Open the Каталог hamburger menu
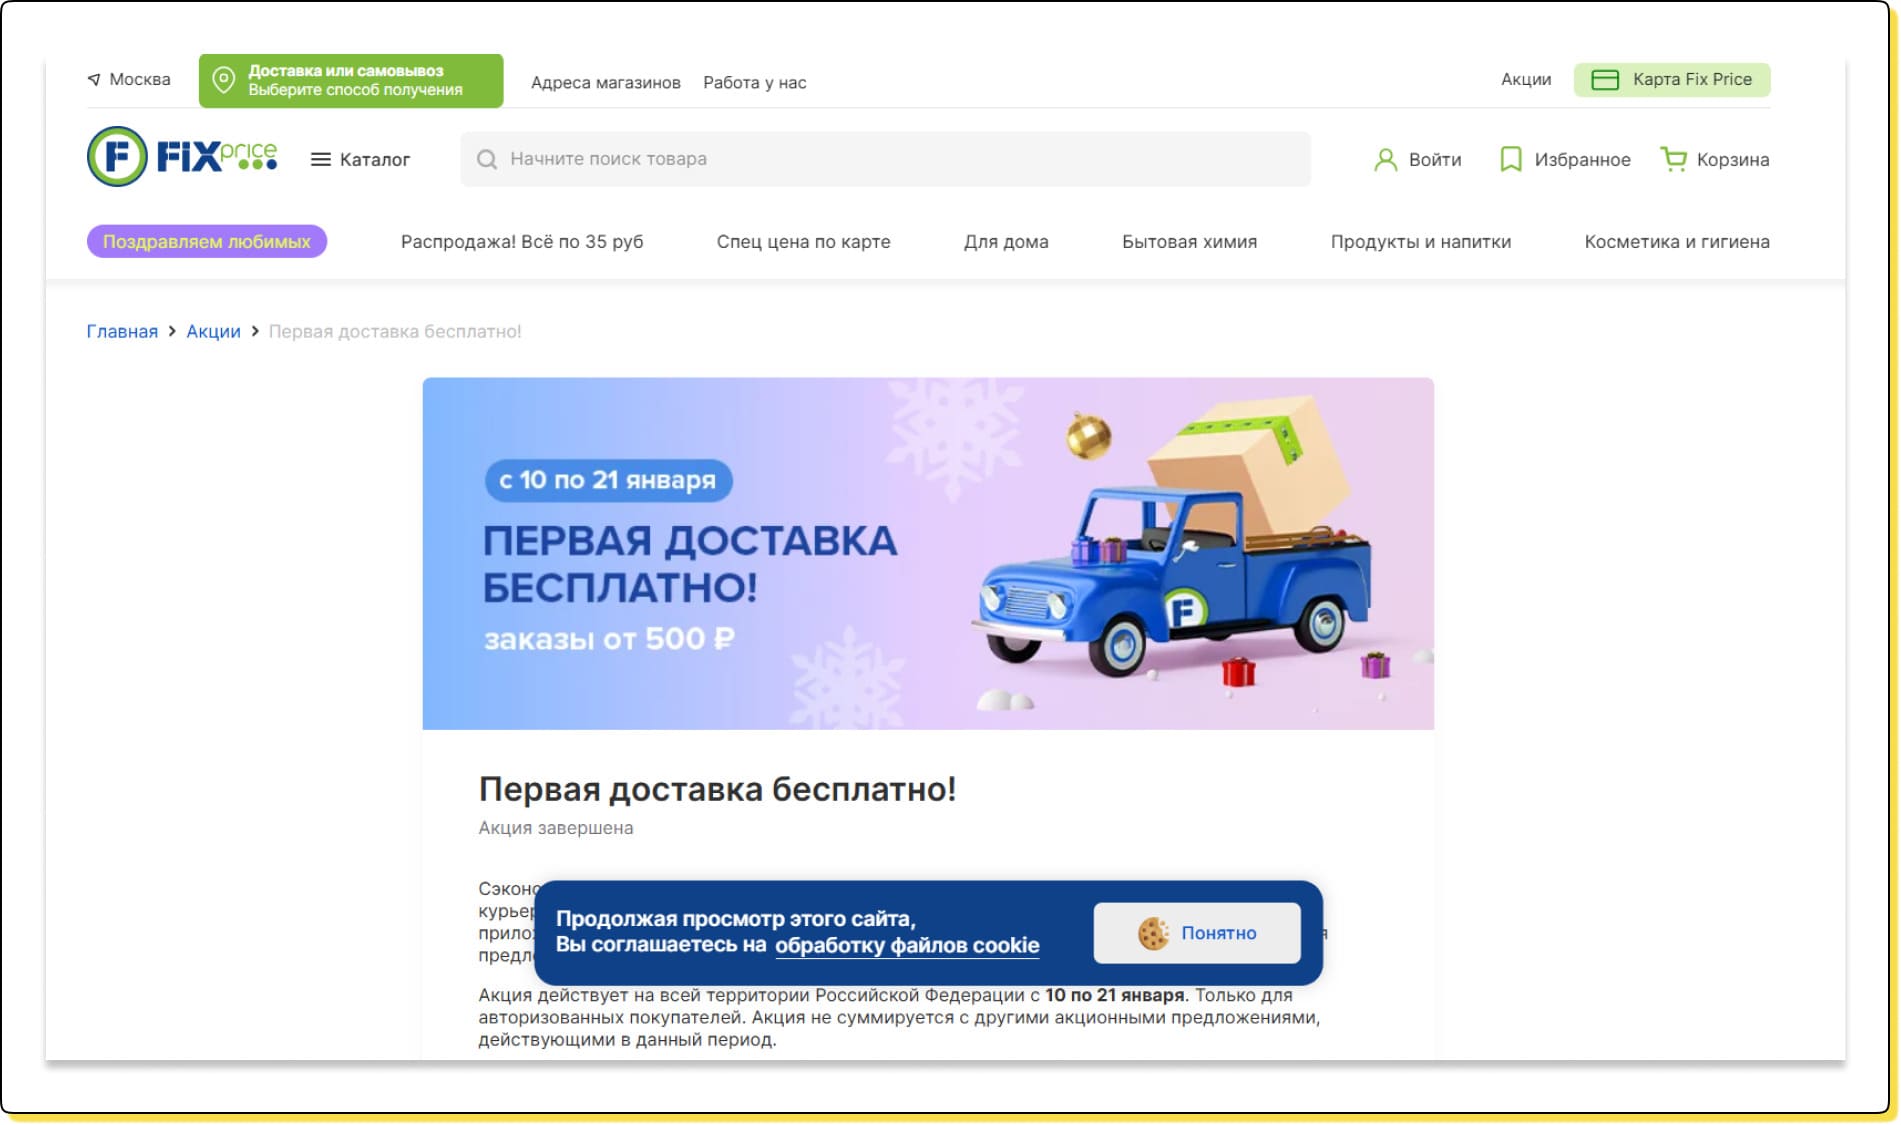 (320, 160)
